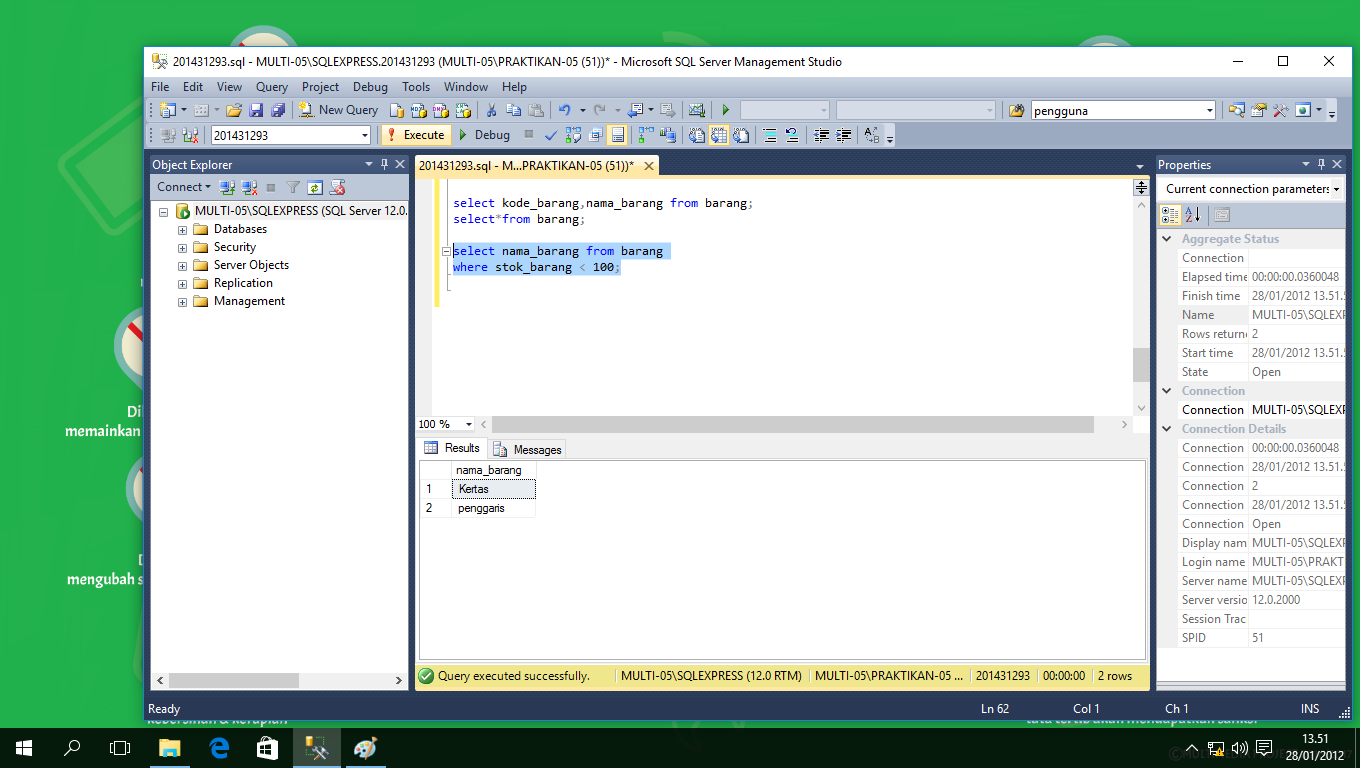
Task: Open the zoom percentage selector showing 100%
Action: coord(443,424)
